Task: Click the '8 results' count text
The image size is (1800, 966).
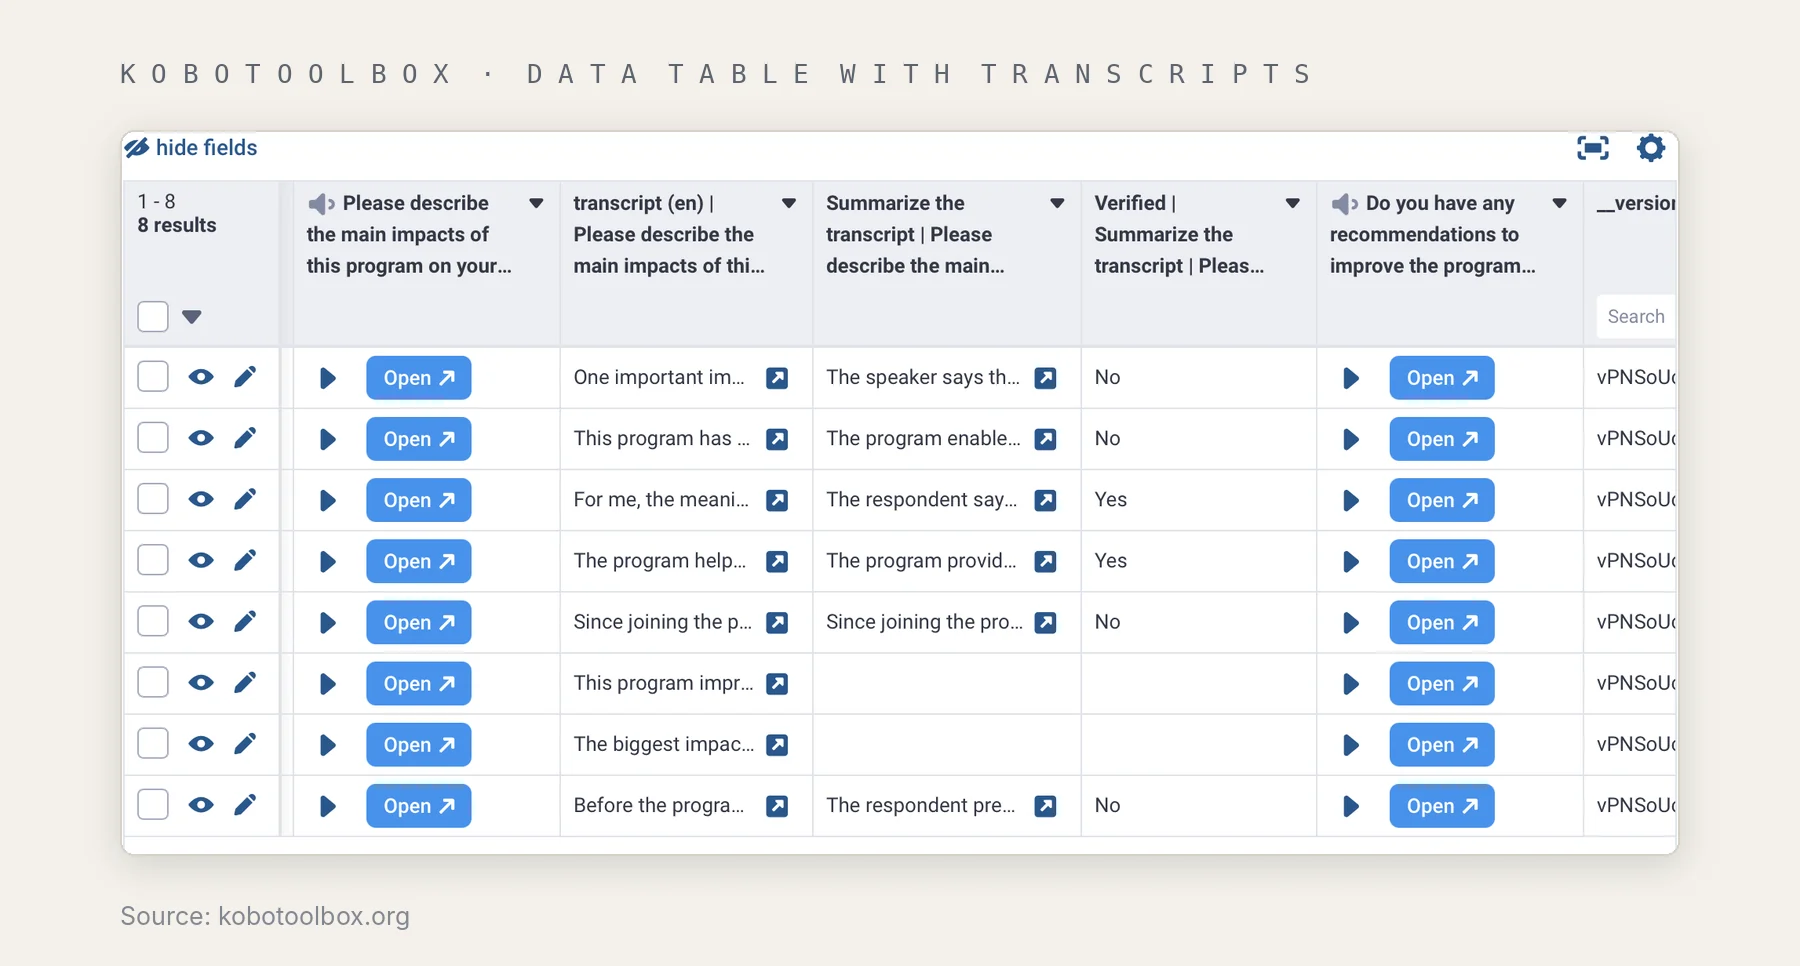Action: pos(177,225)
